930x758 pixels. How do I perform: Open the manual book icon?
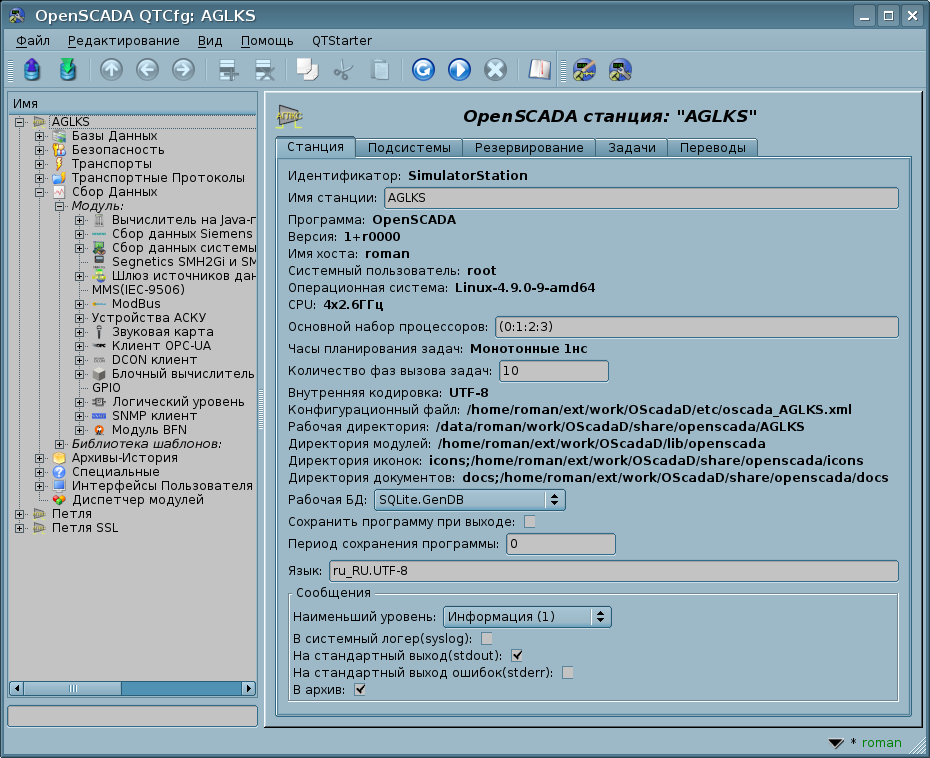coord(540,70)
